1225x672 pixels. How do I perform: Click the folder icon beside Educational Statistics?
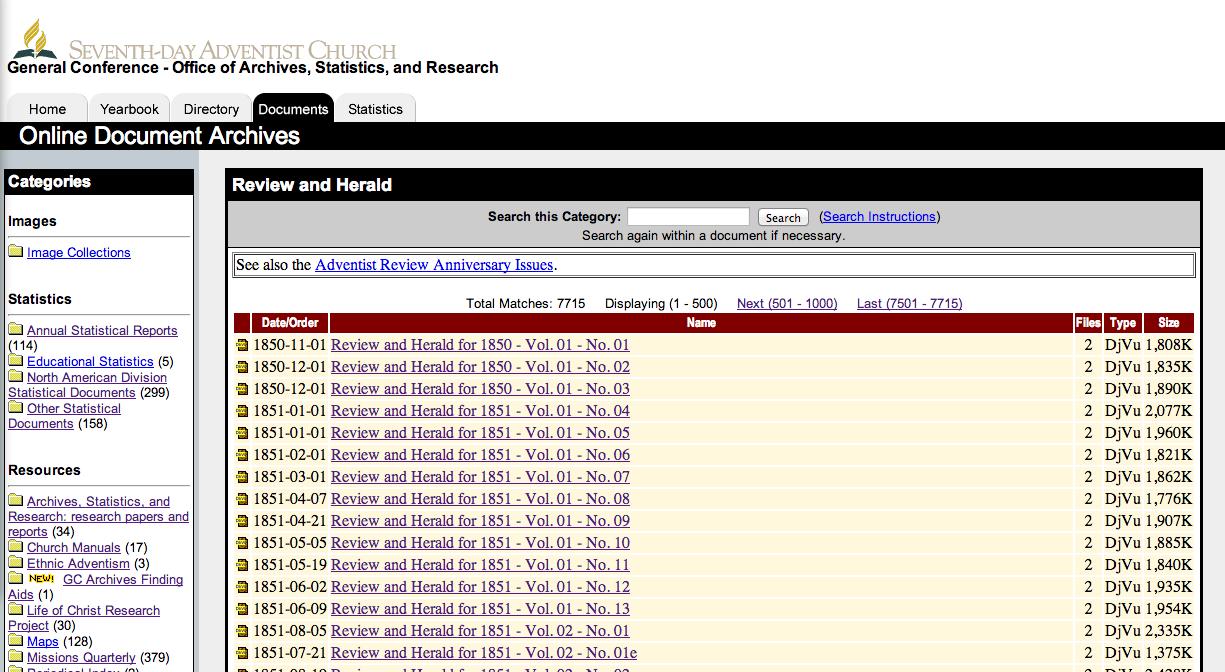tap(16, 360)
